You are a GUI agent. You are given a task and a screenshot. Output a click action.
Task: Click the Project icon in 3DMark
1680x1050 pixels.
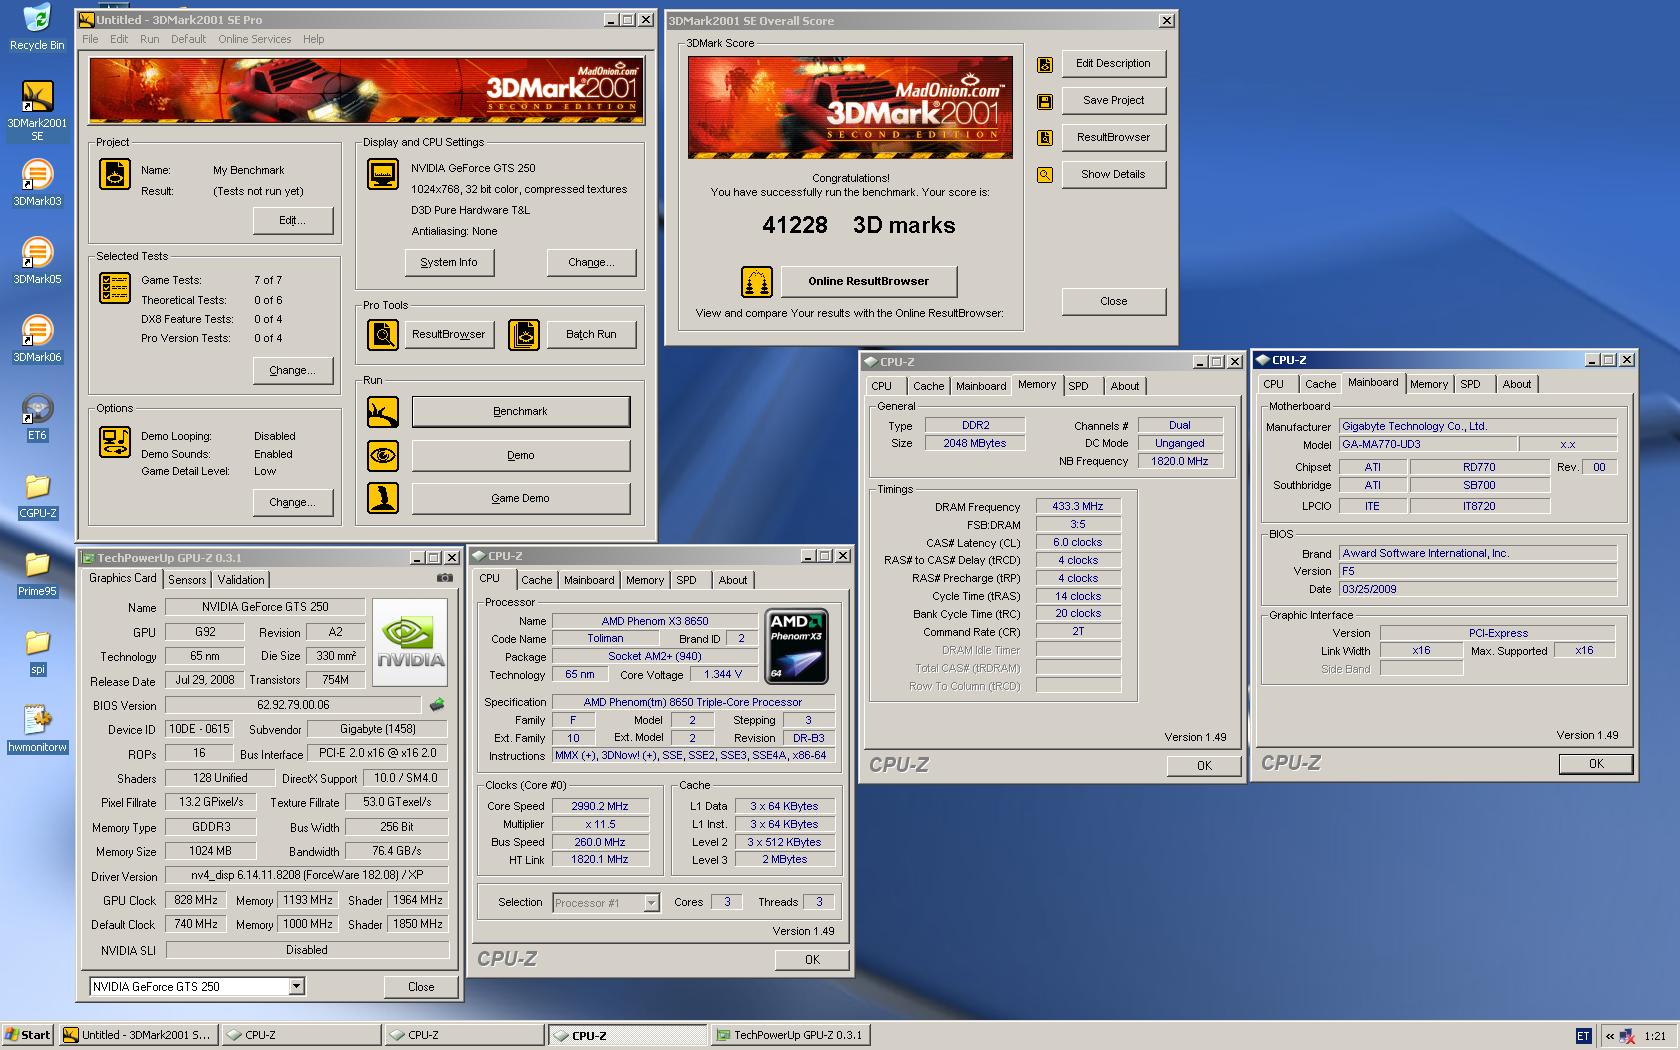(115, 174)
